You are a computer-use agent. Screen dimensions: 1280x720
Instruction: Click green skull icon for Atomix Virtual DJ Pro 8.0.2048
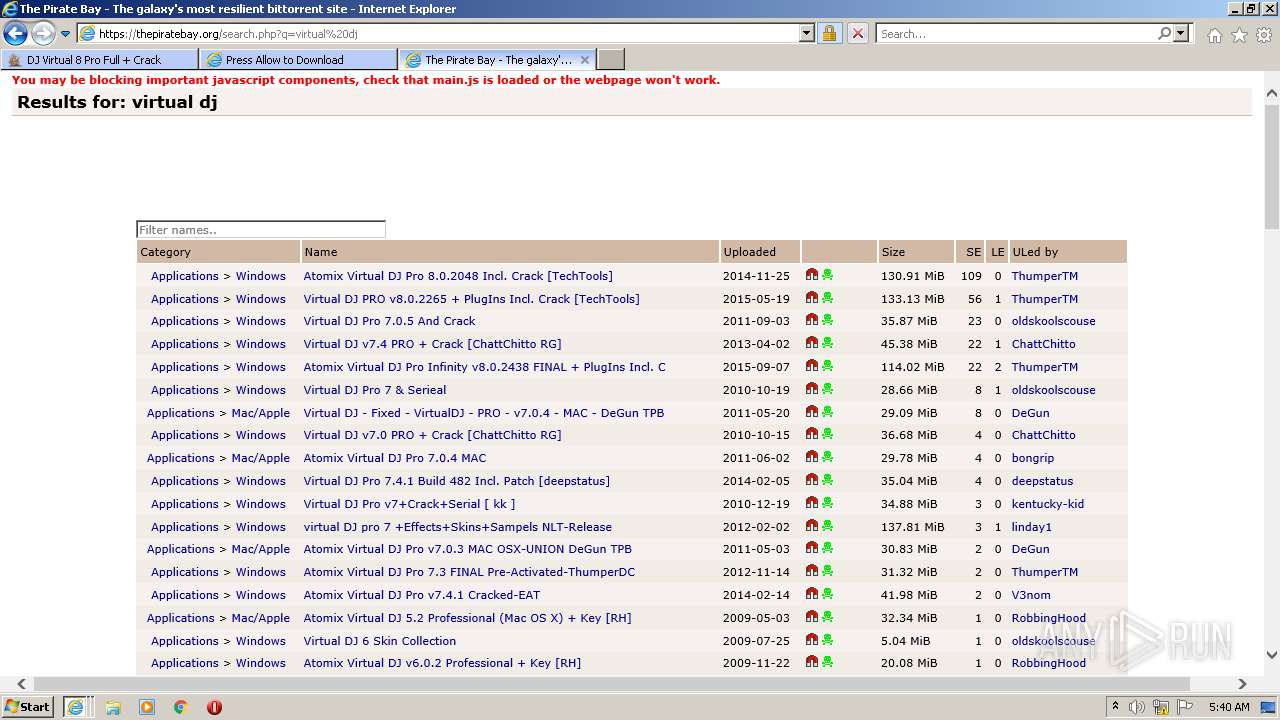[x=827, y=275]
